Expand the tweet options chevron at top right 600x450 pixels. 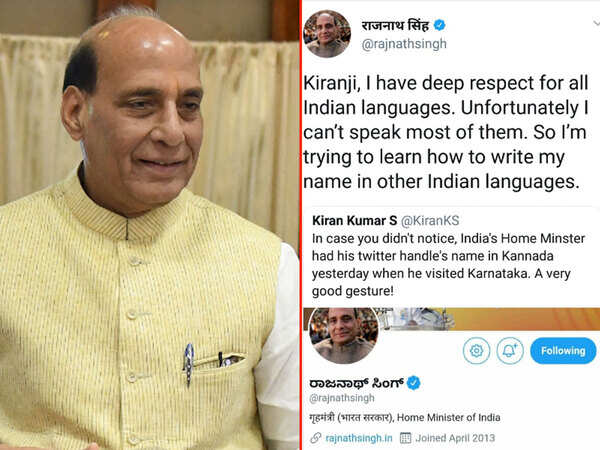(x=596, y=24)
